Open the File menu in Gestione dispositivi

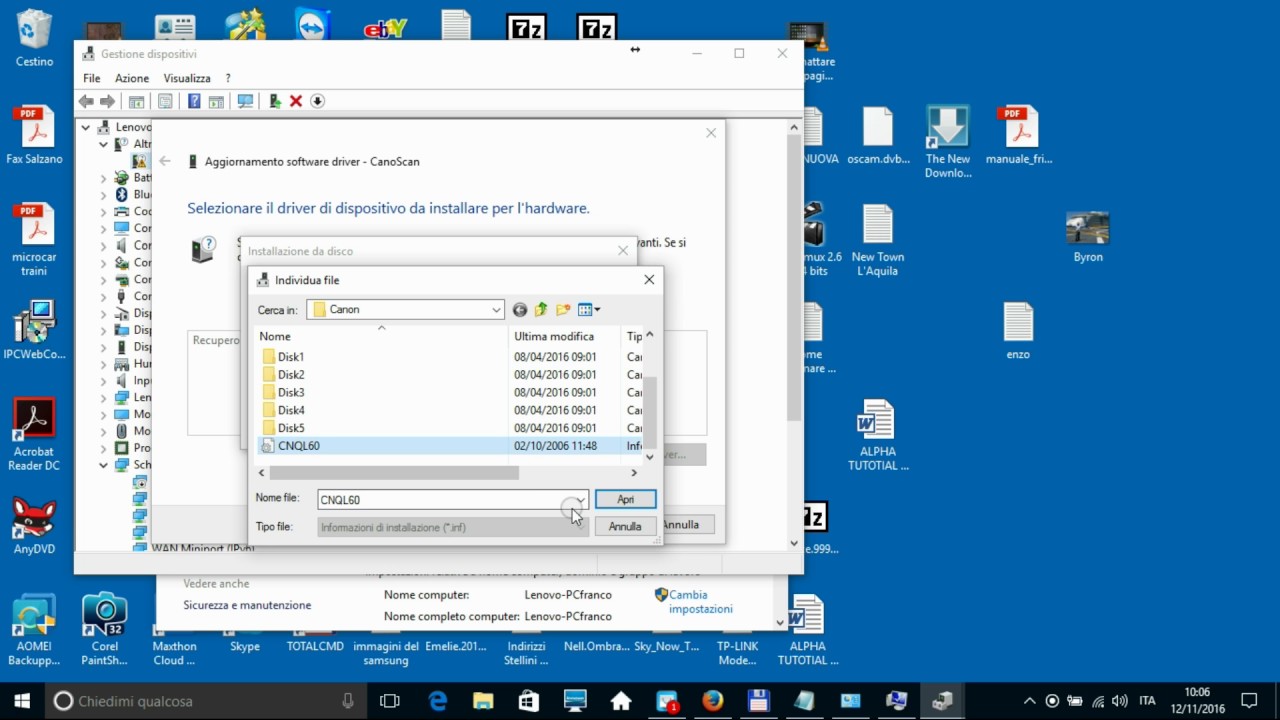pyautogui.click(x=92, y=78)
